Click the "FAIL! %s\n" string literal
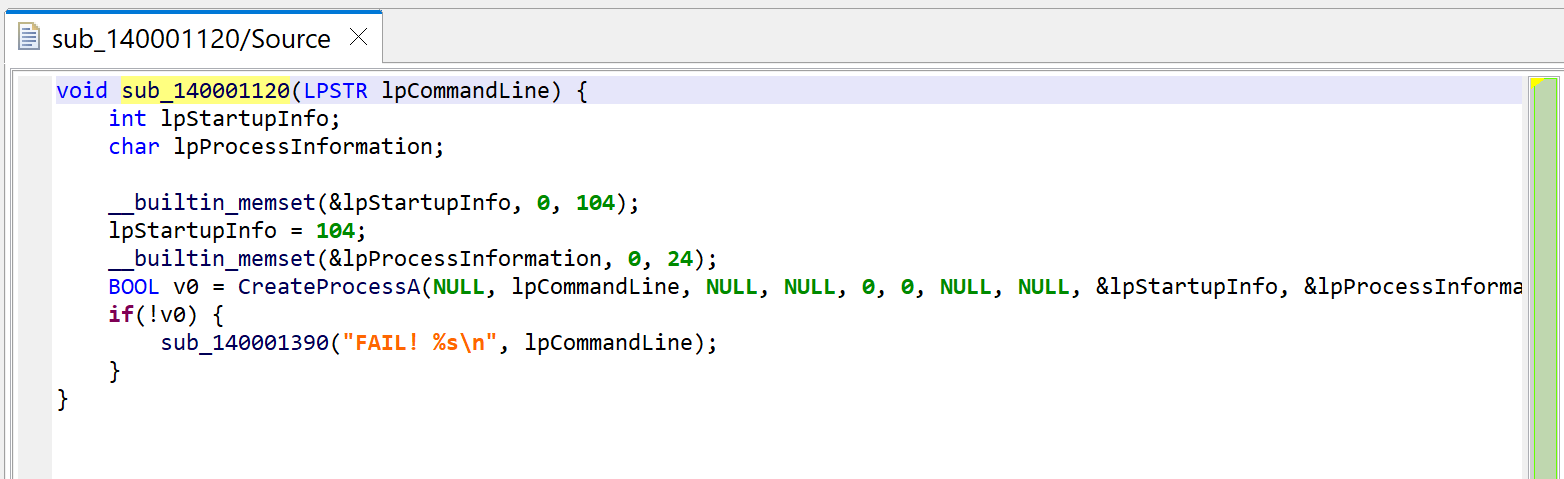 coord(419,343)
